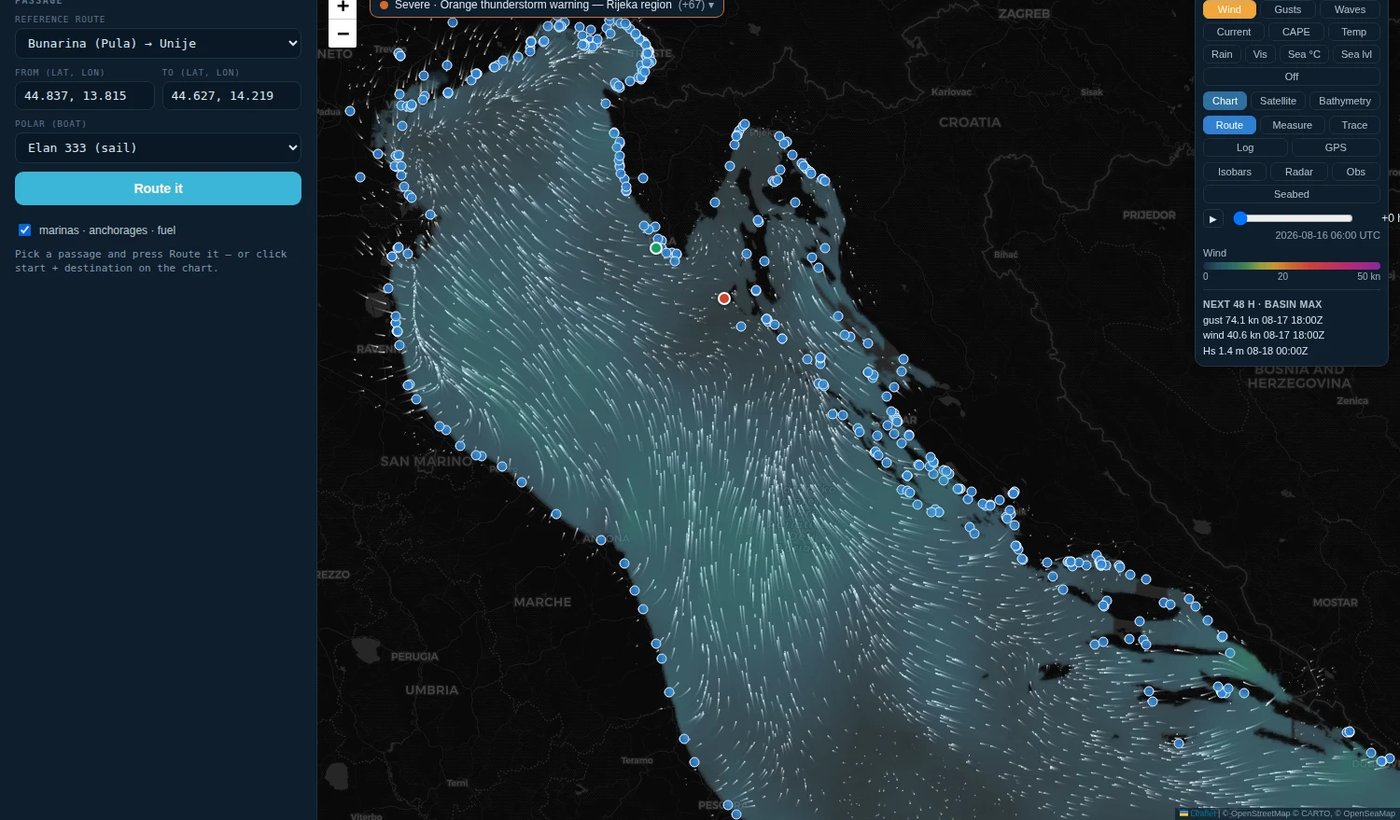This screenshot has width=1400, height=820.
Task: Select the Route tool
Action: [1229, 125]
